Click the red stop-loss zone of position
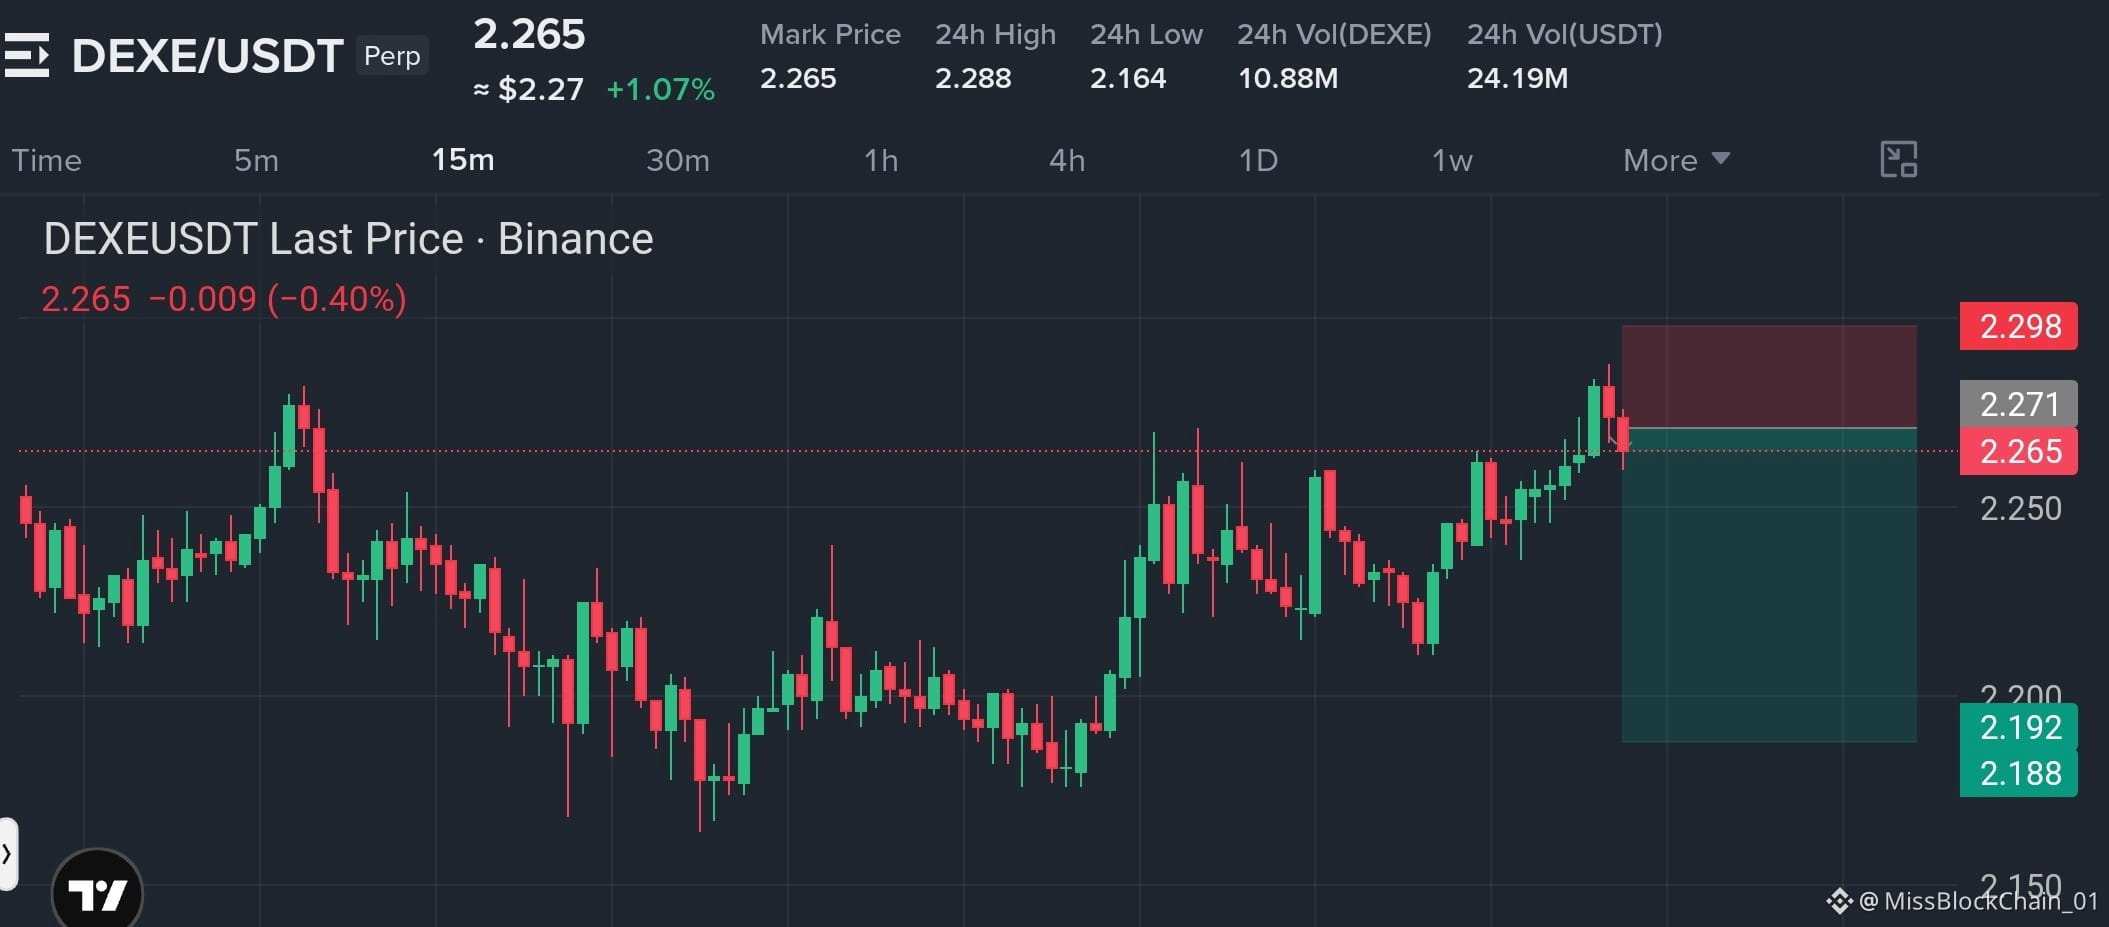Image resolution: width=2109 pixels, height=927 pixels. (x=1769, y=376)
